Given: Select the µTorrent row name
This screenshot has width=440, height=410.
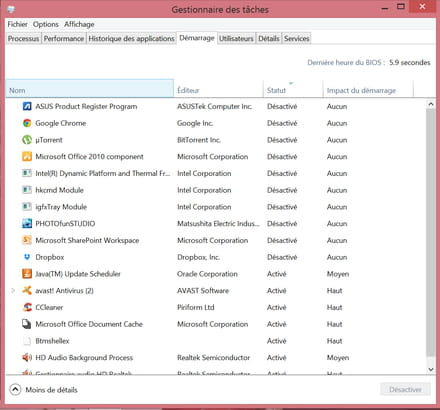Looking at the screenshot, I should pyautogui.click(x=49, y=140).
